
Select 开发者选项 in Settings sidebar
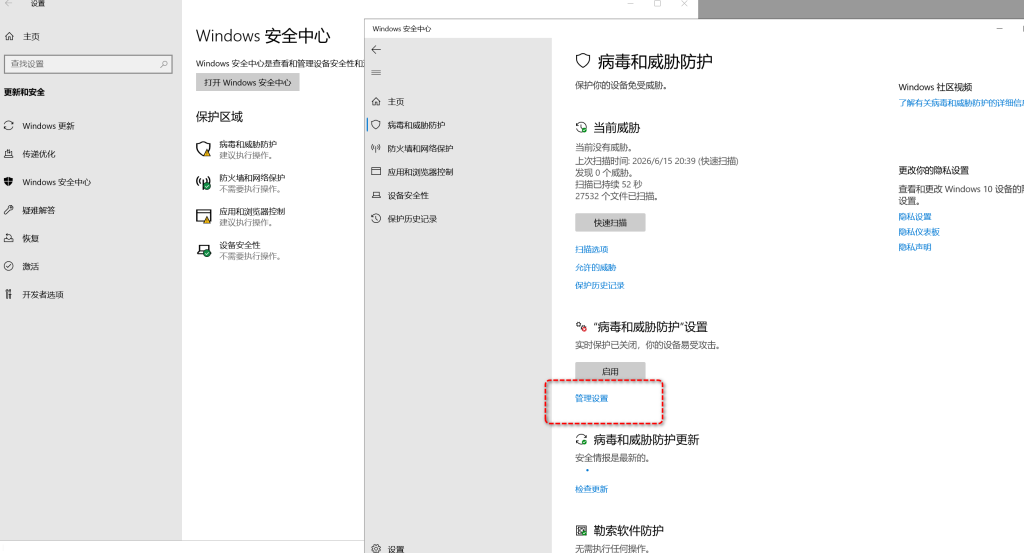pos(43,294)
